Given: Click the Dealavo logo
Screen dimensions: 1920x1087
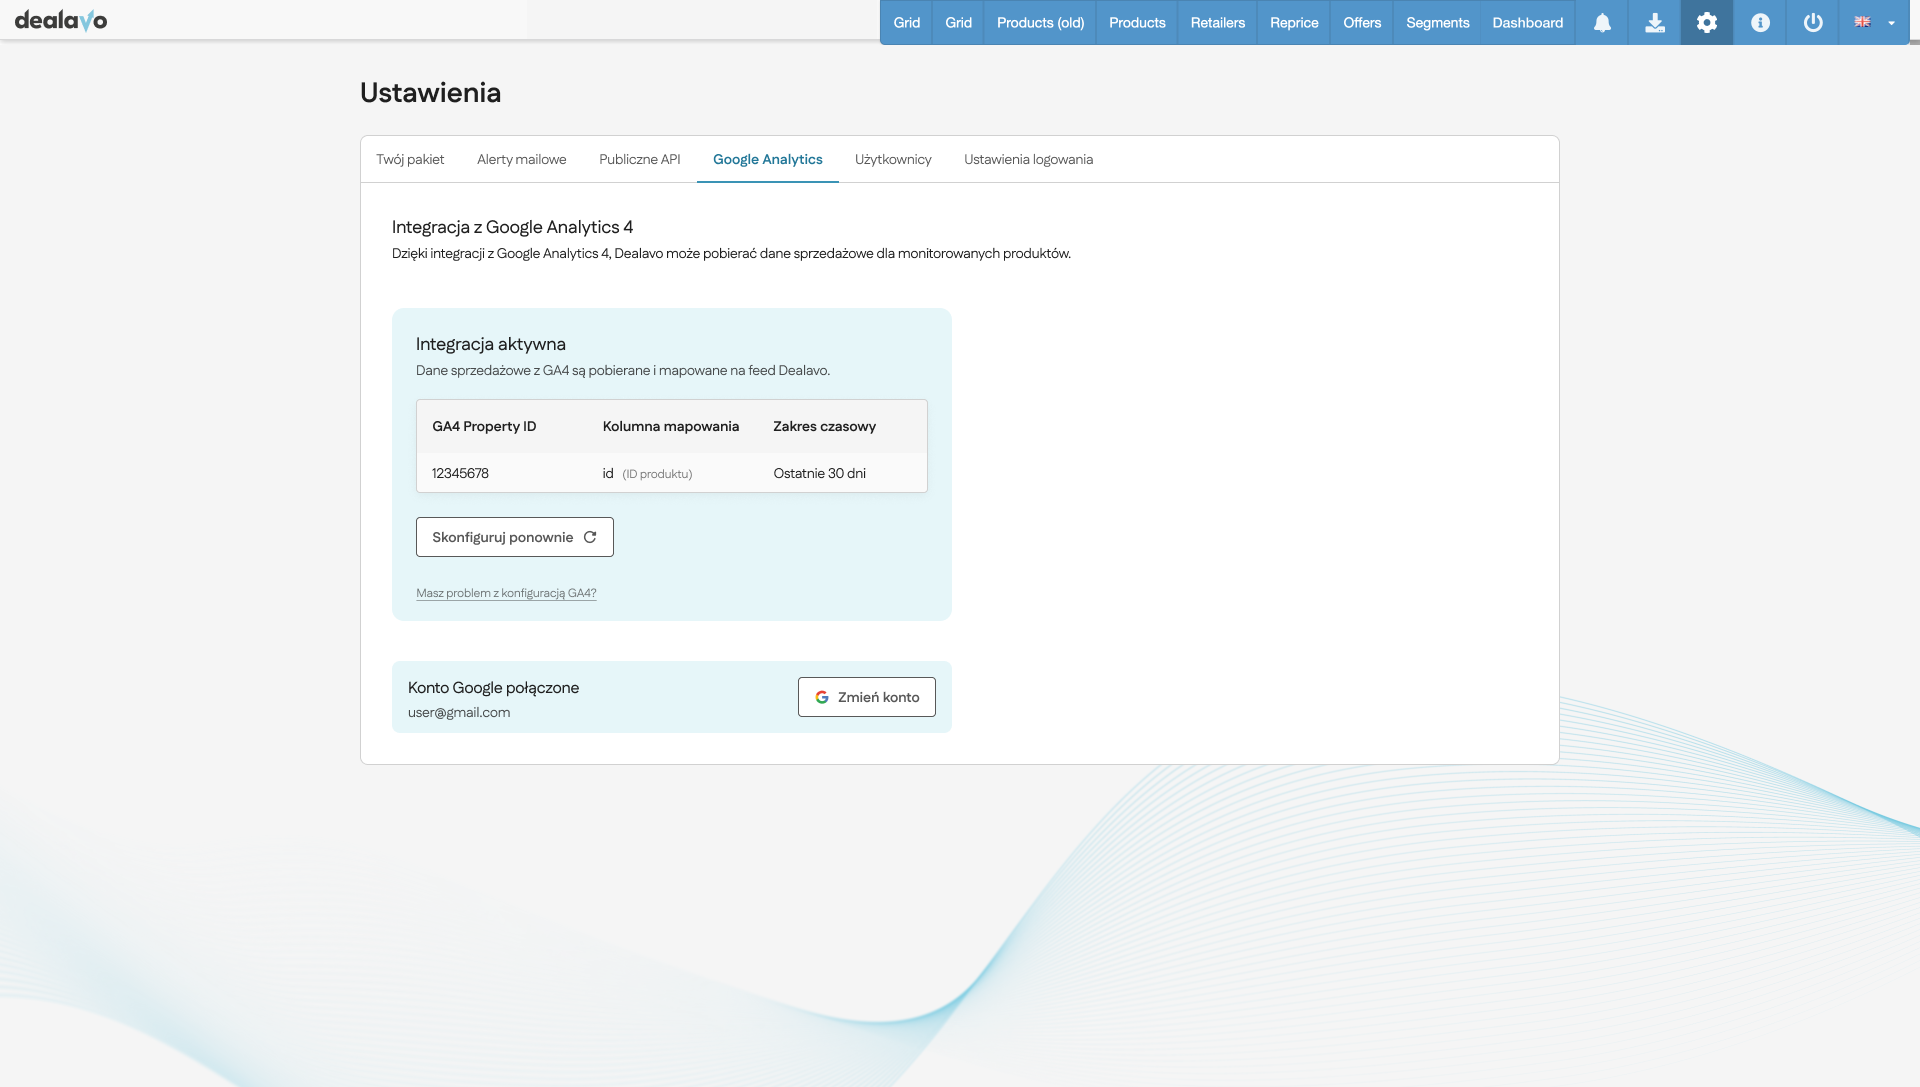Looking at the screenshot, I should [x=61, y=20].
